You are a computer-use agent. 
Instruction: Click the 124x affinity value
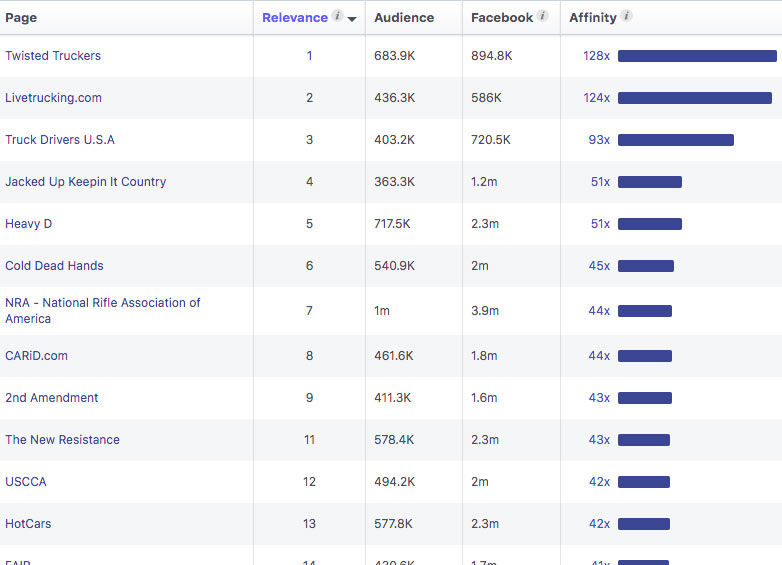[596, 98]
